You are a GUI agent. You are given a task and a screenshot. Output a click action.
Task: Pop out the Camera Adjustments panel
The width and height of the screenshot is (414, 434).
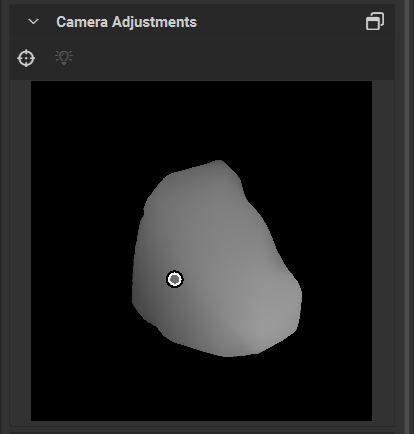pos(375,22)
